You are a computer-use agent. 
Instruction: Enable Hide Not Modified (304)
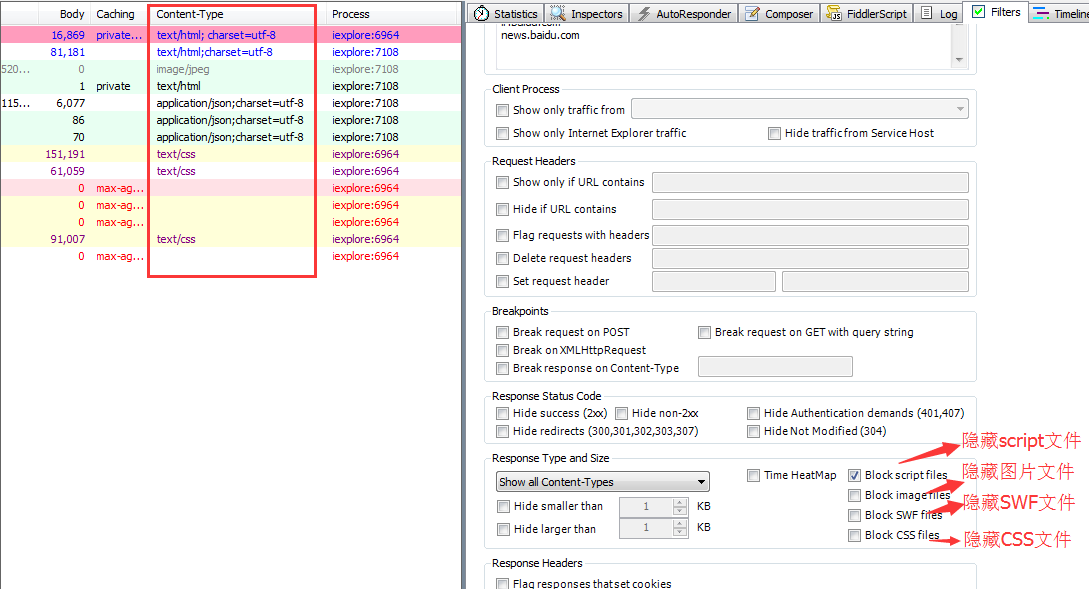[754, 432]
